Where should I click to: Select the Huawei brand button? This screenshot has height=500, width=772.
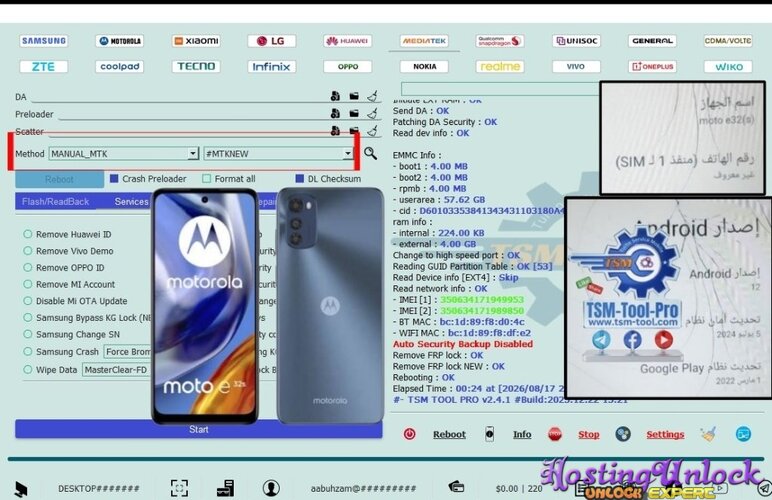coord(348,41)
